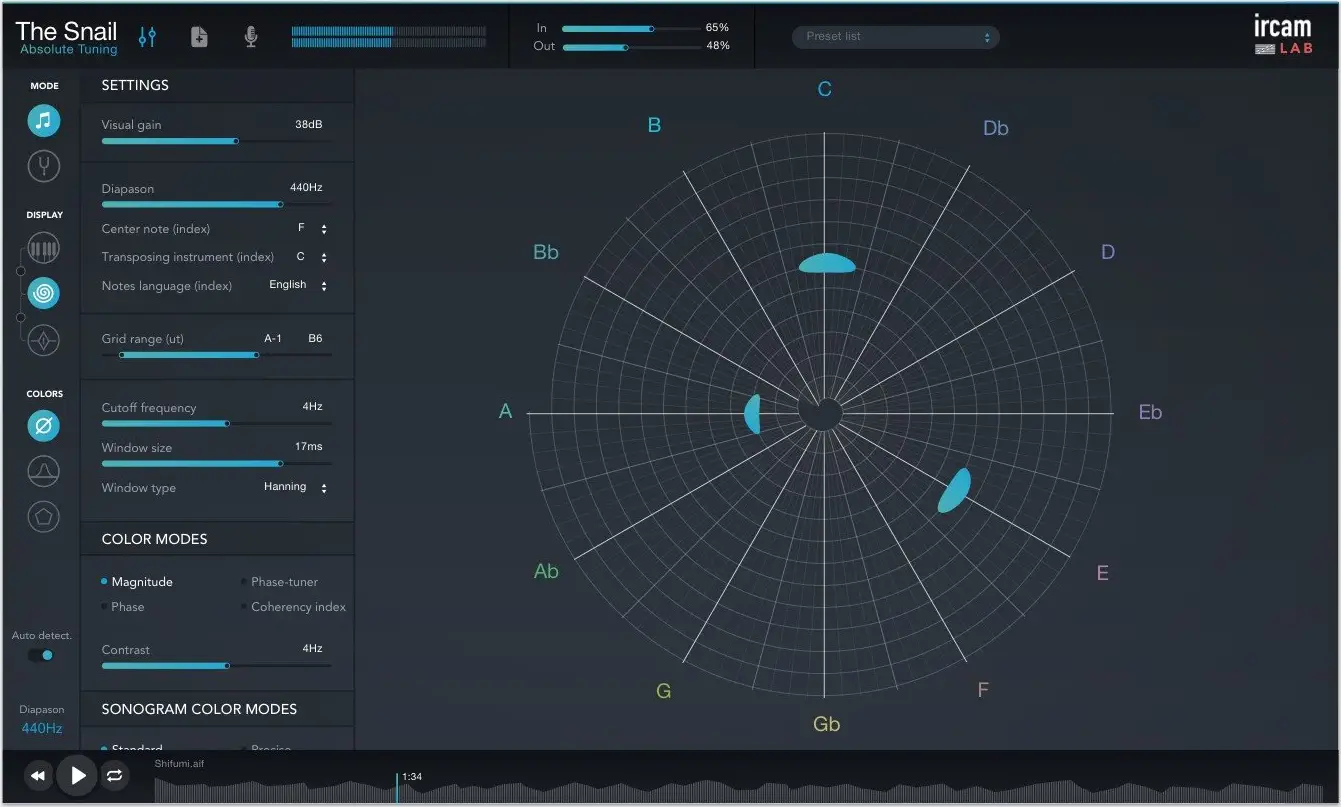Select the Magnitude color mode

pyautogui.click(x=137, y=582)
